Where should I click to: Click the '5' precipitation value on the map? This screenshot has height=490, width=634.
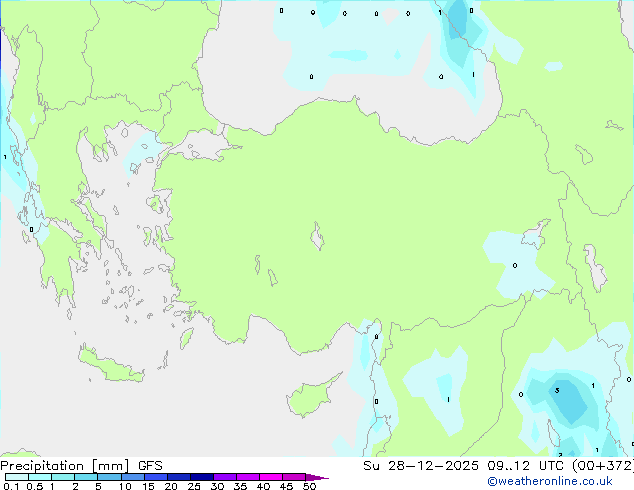pos(557,391)
